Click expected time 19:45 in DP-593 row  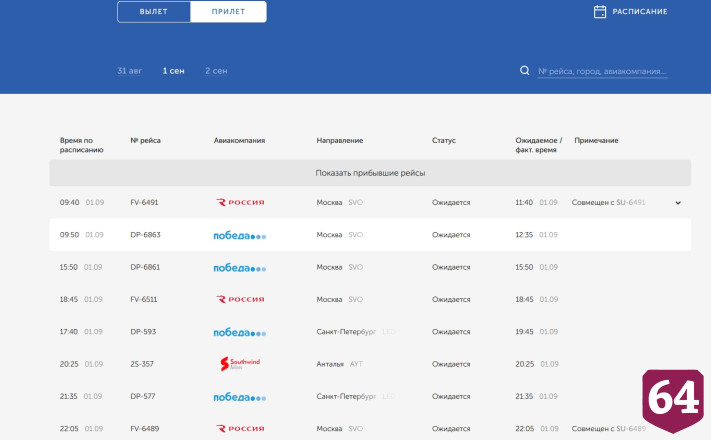tap(524, 332)
